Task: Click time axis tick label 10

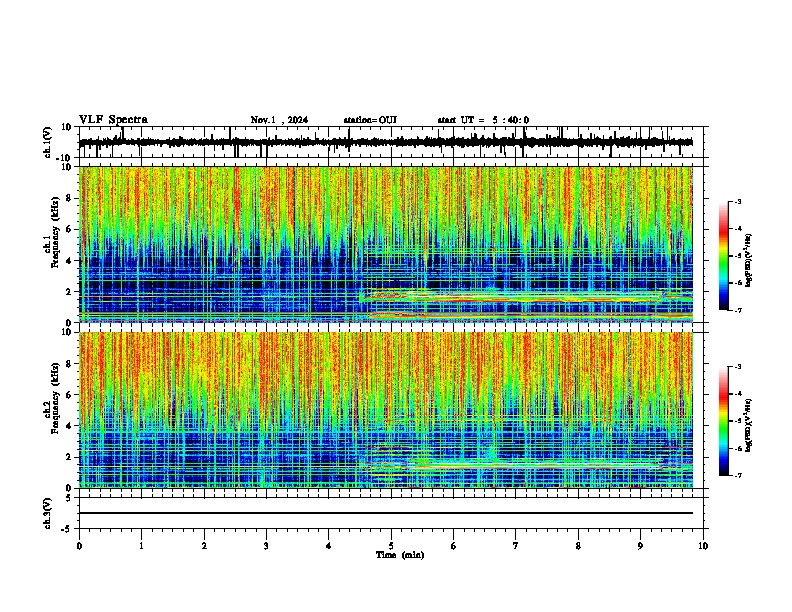Action: pos(703,546)
